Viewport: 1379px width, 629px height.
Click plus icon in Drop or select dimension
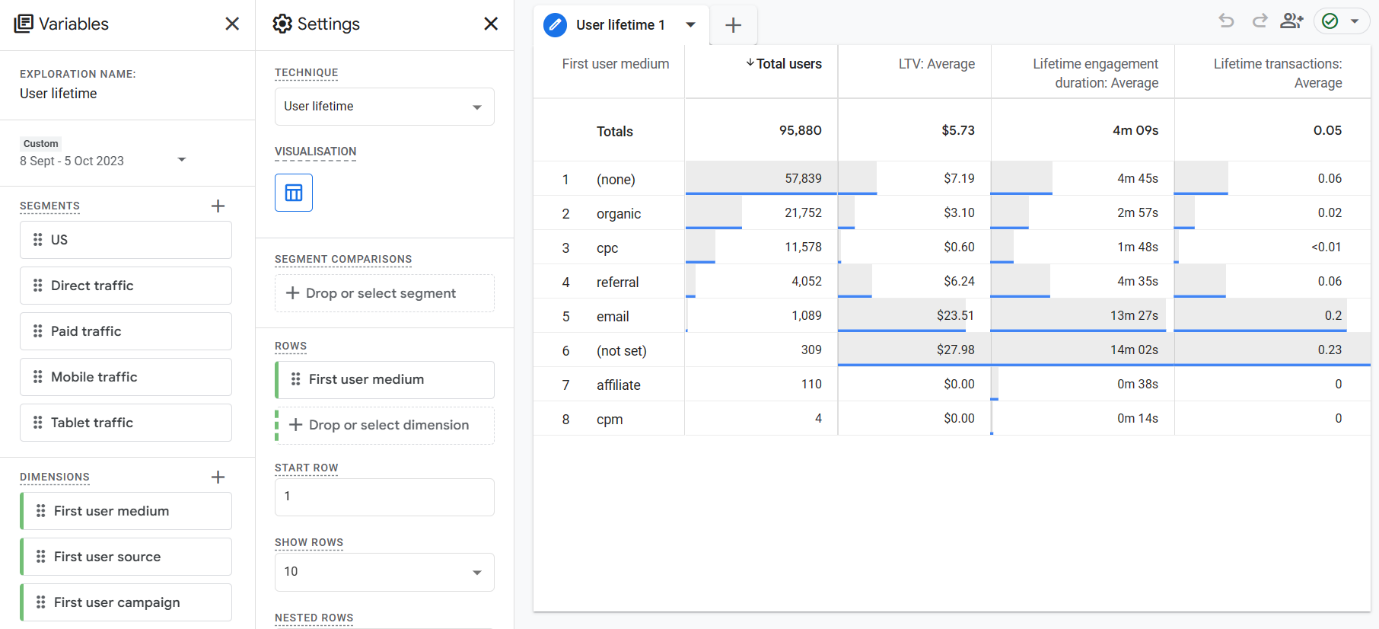[296, 425]
